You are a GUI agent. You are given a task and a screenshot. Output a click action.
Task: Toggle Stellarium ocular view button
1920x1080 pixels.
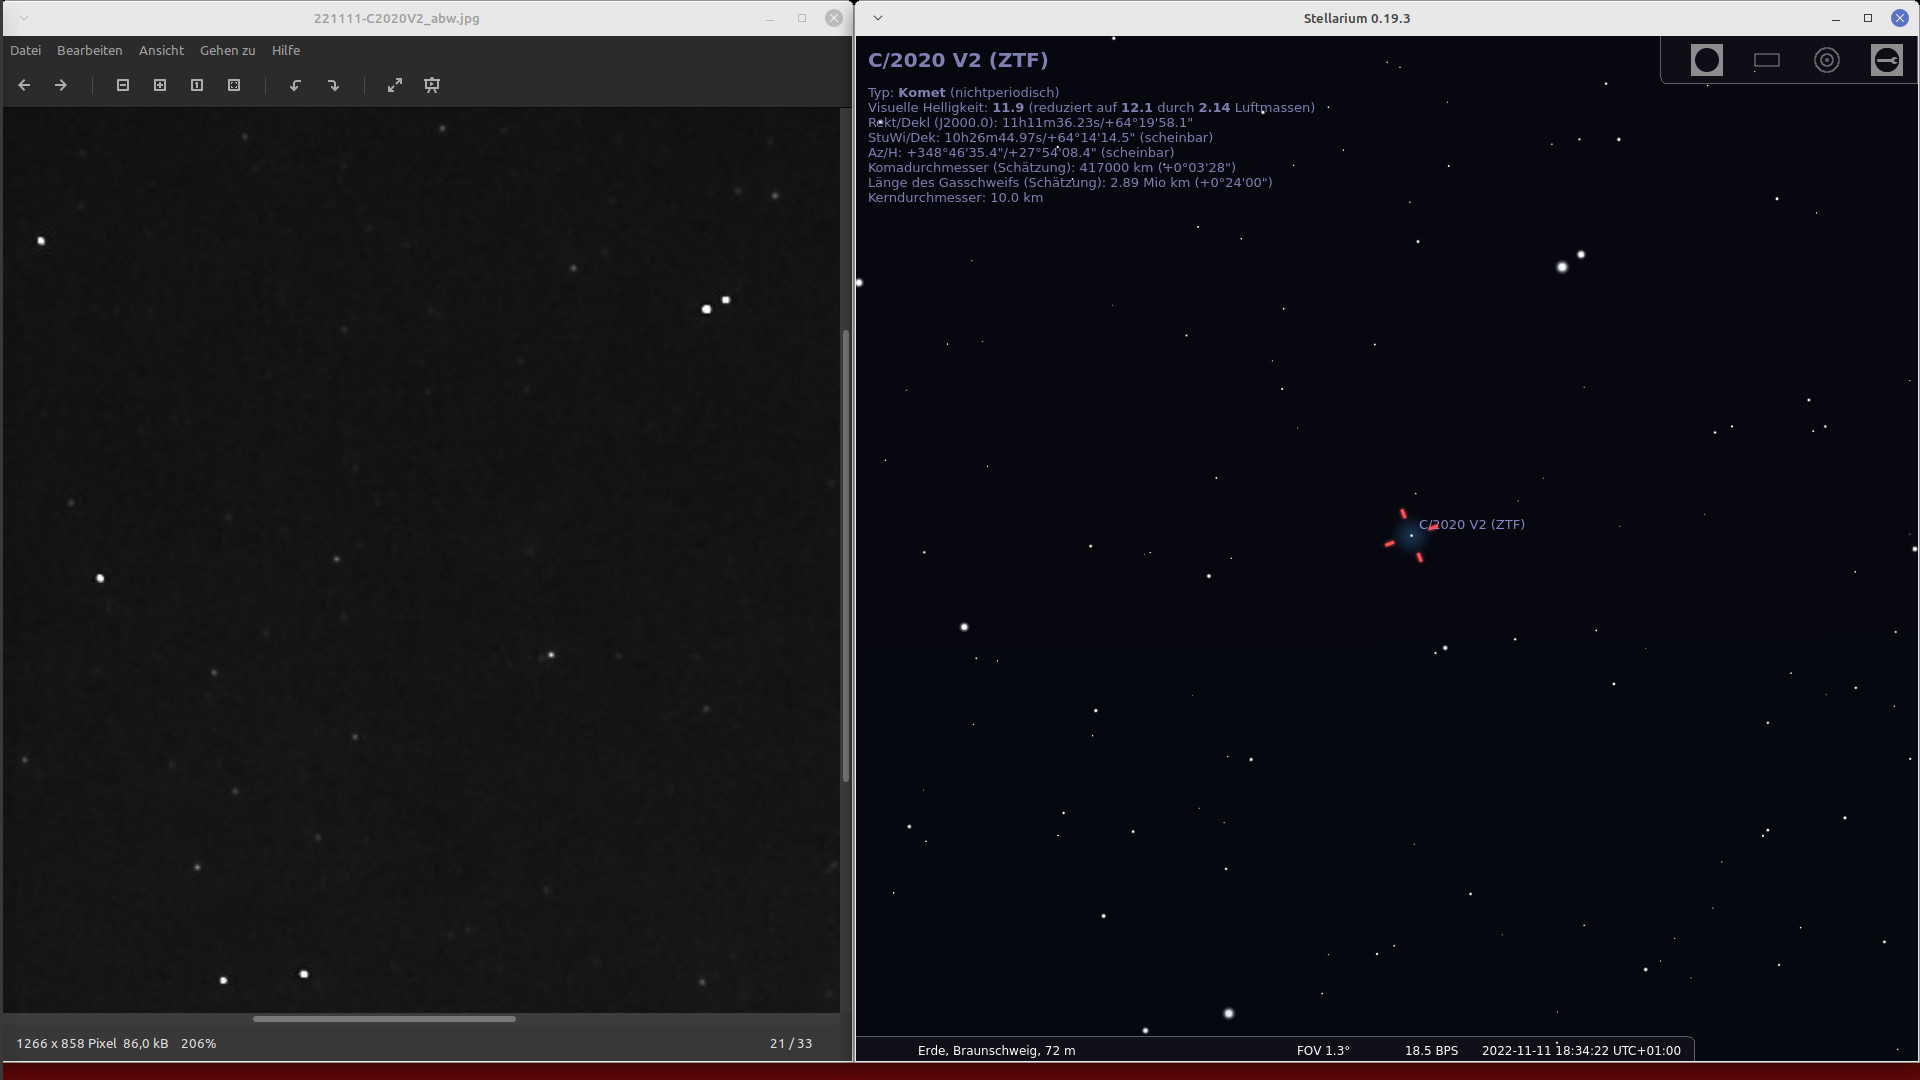pos(1707,60)
